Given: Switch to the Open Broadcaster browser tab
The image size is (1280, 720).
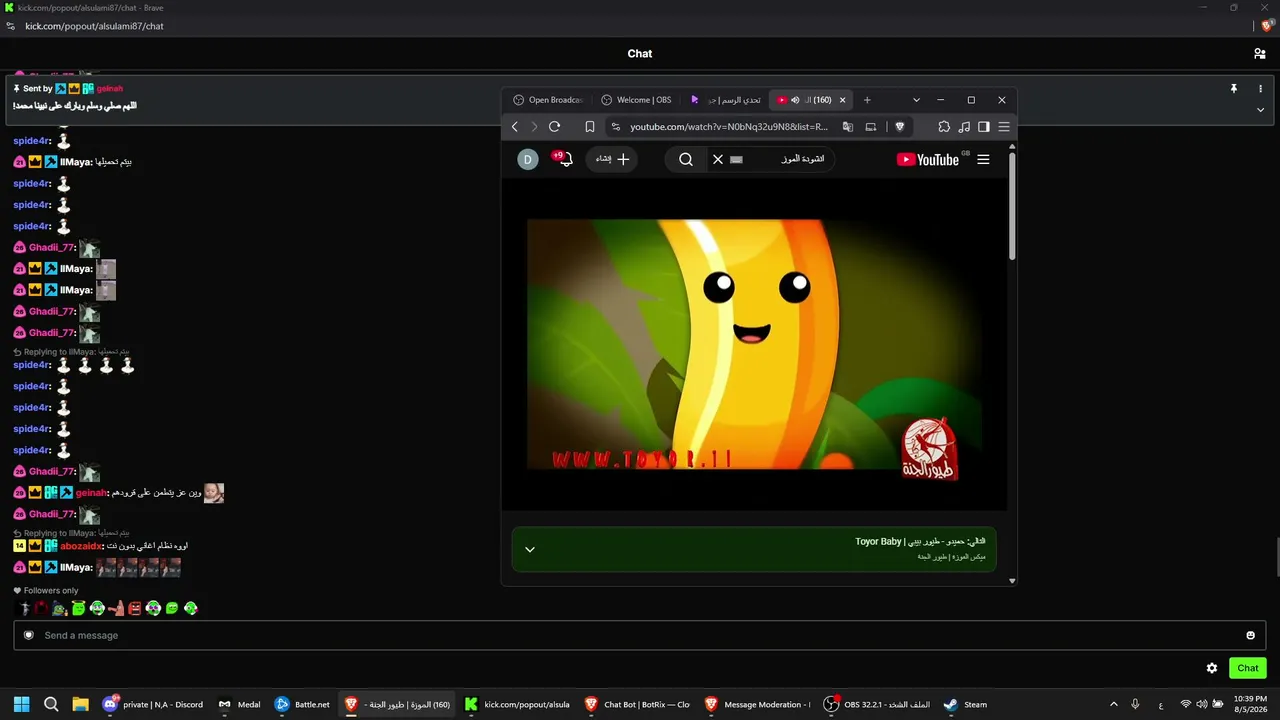Looking at the screenshot, I should pyautogui.click(x=548, y=100).
